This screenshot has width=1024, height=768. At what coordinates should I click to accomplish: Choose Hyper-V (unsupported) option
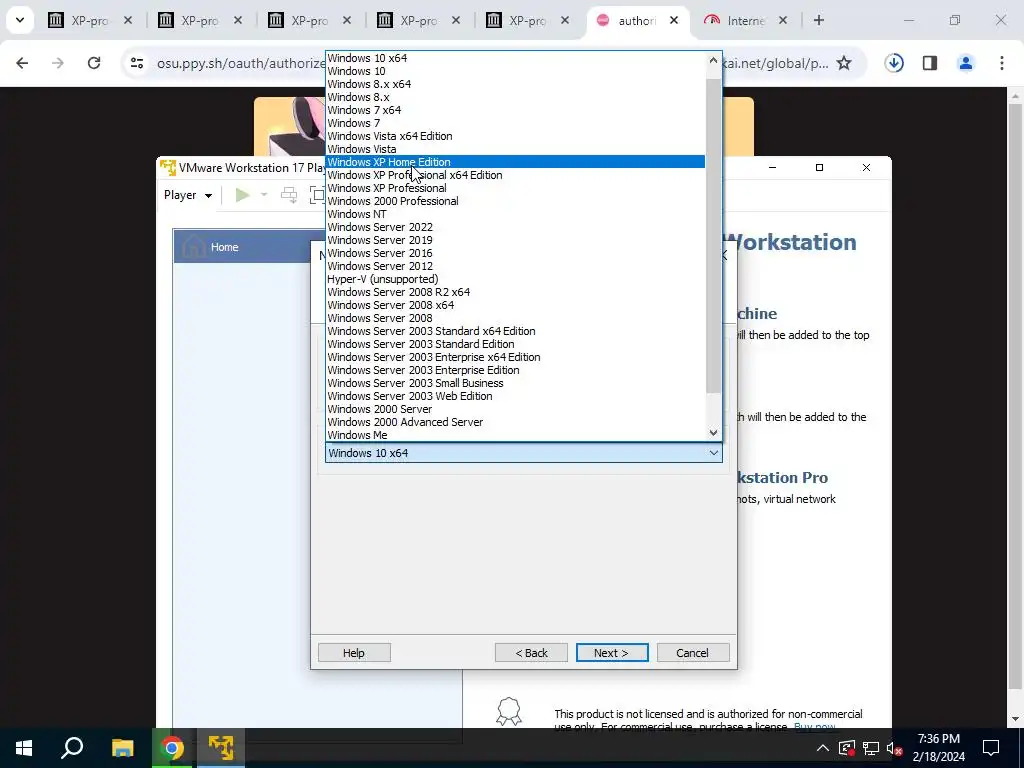[x=515, y=280]
